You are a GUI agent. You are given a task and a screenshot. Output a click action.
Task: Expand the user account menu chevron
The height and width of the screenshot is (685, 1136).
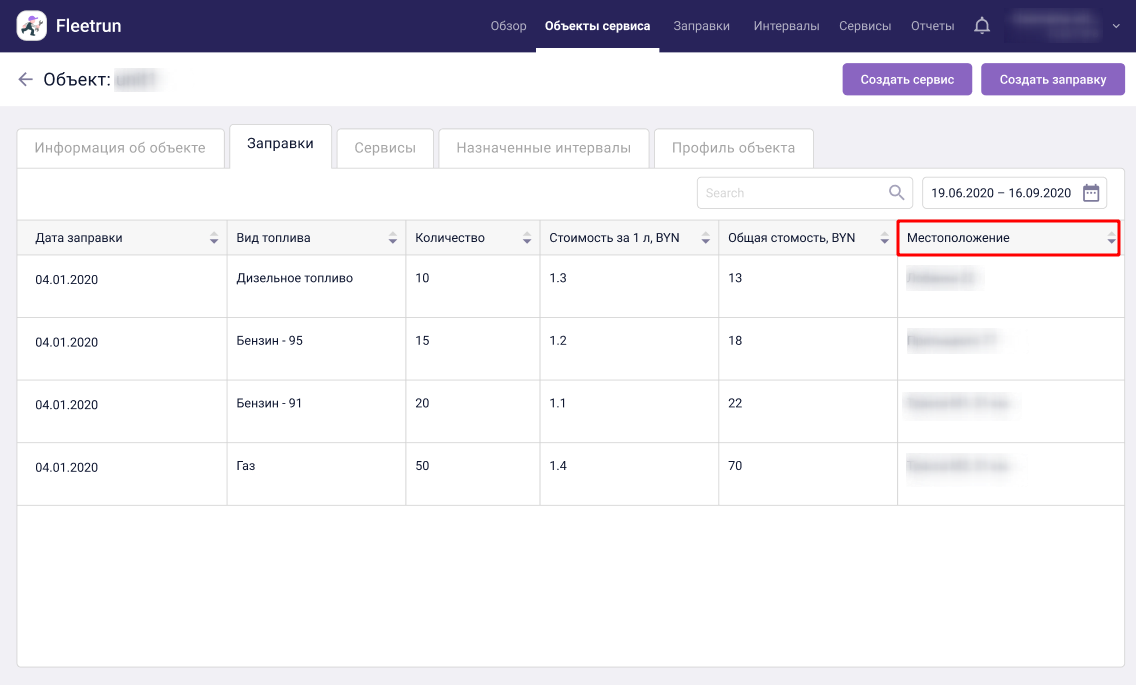(1116, 26)
